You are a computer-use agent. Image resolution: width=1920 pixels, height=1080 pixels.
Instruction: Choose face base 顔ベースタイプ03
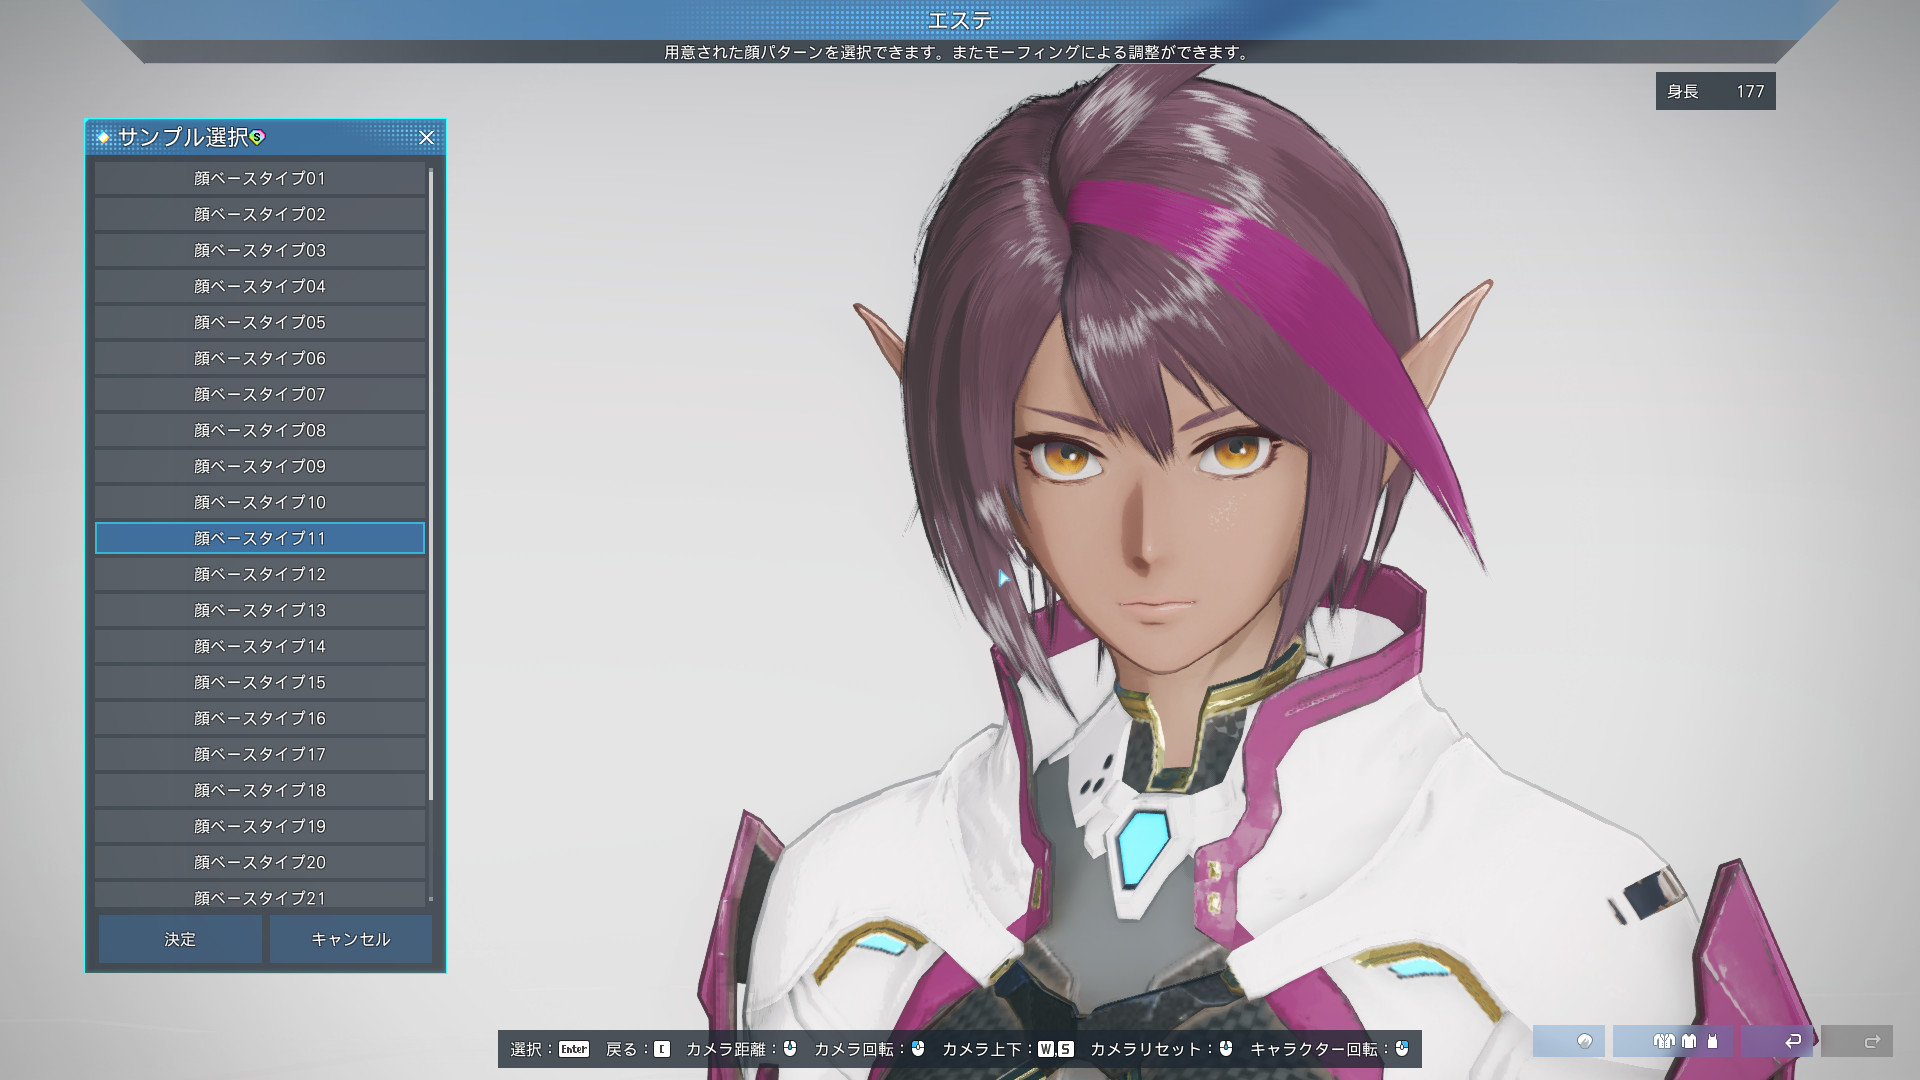tap(260, 250)
